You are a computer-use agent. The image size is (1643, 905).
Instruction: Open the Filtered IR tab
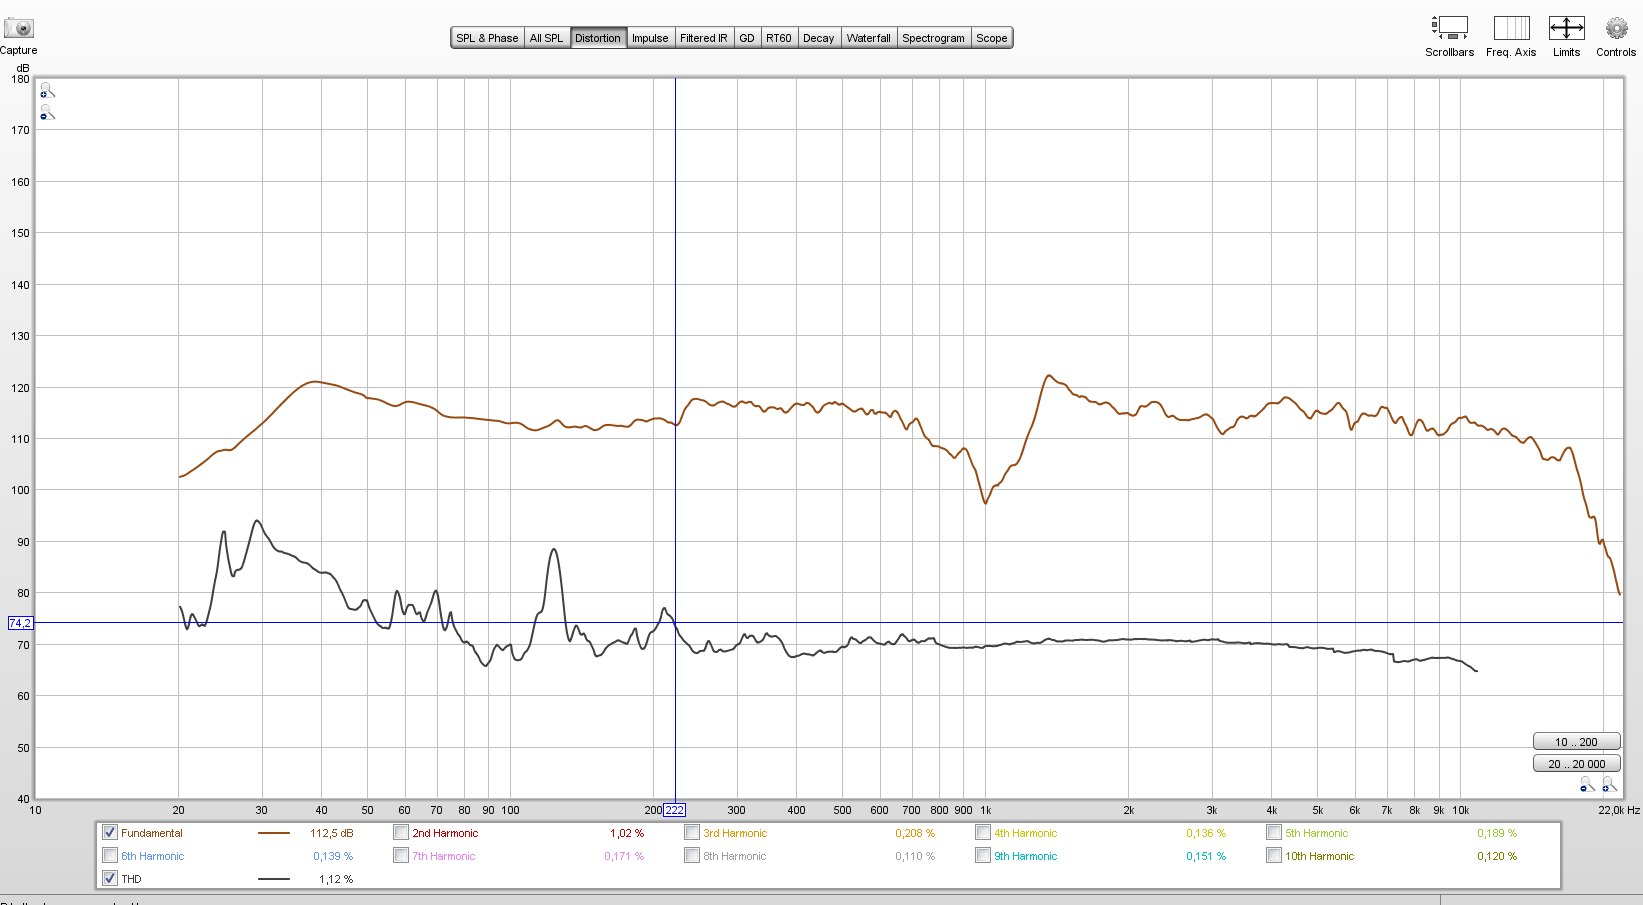[x=704, y=38]
